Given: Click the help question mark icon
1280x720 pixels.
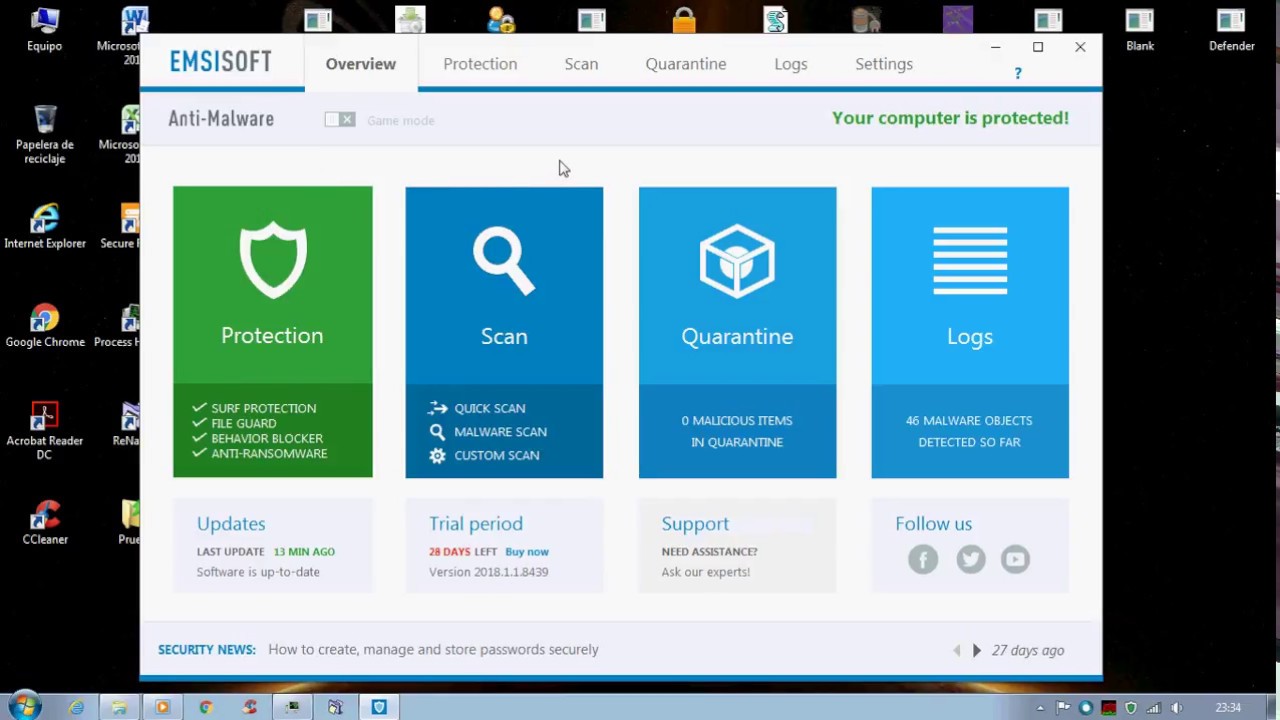Looking at the screenshot, I should tap(1018, 73).
